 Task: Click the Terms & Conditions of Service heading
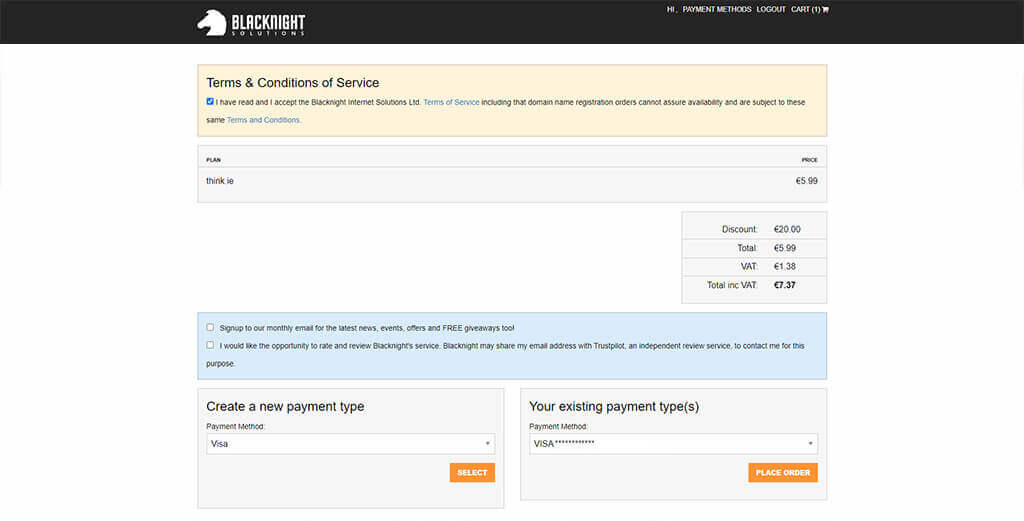coord(293,83)
